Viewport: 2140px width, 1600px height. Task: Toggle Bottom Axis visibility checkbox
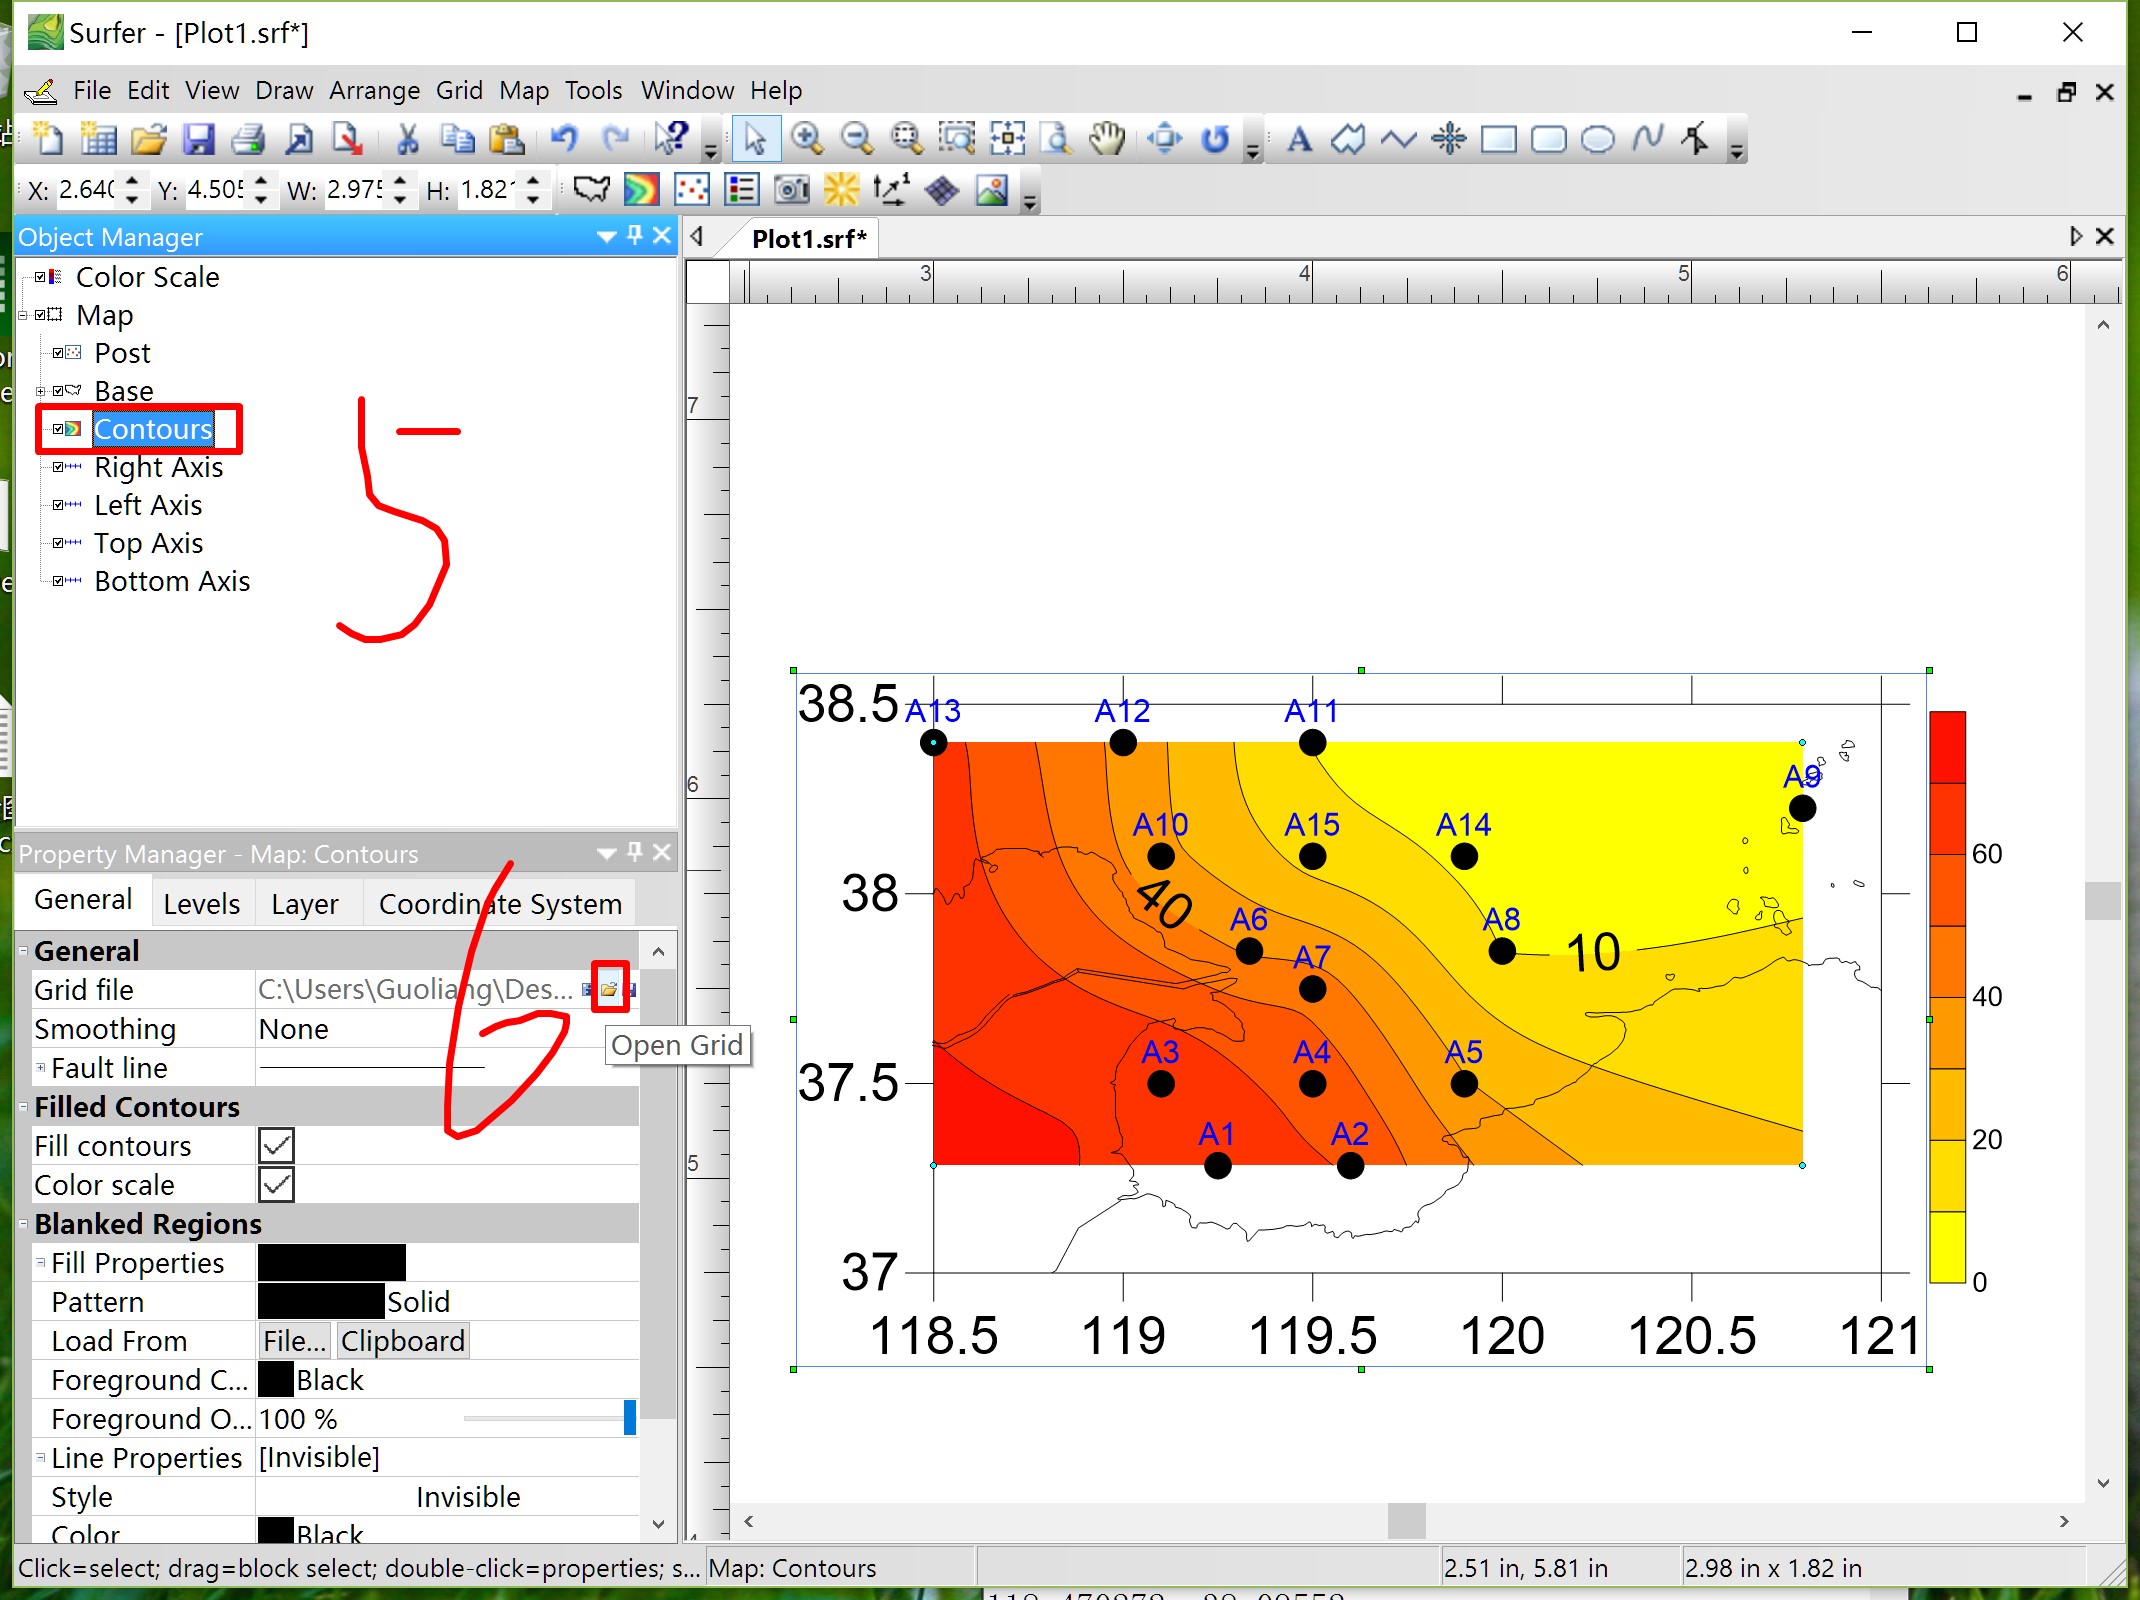point(58,581)
